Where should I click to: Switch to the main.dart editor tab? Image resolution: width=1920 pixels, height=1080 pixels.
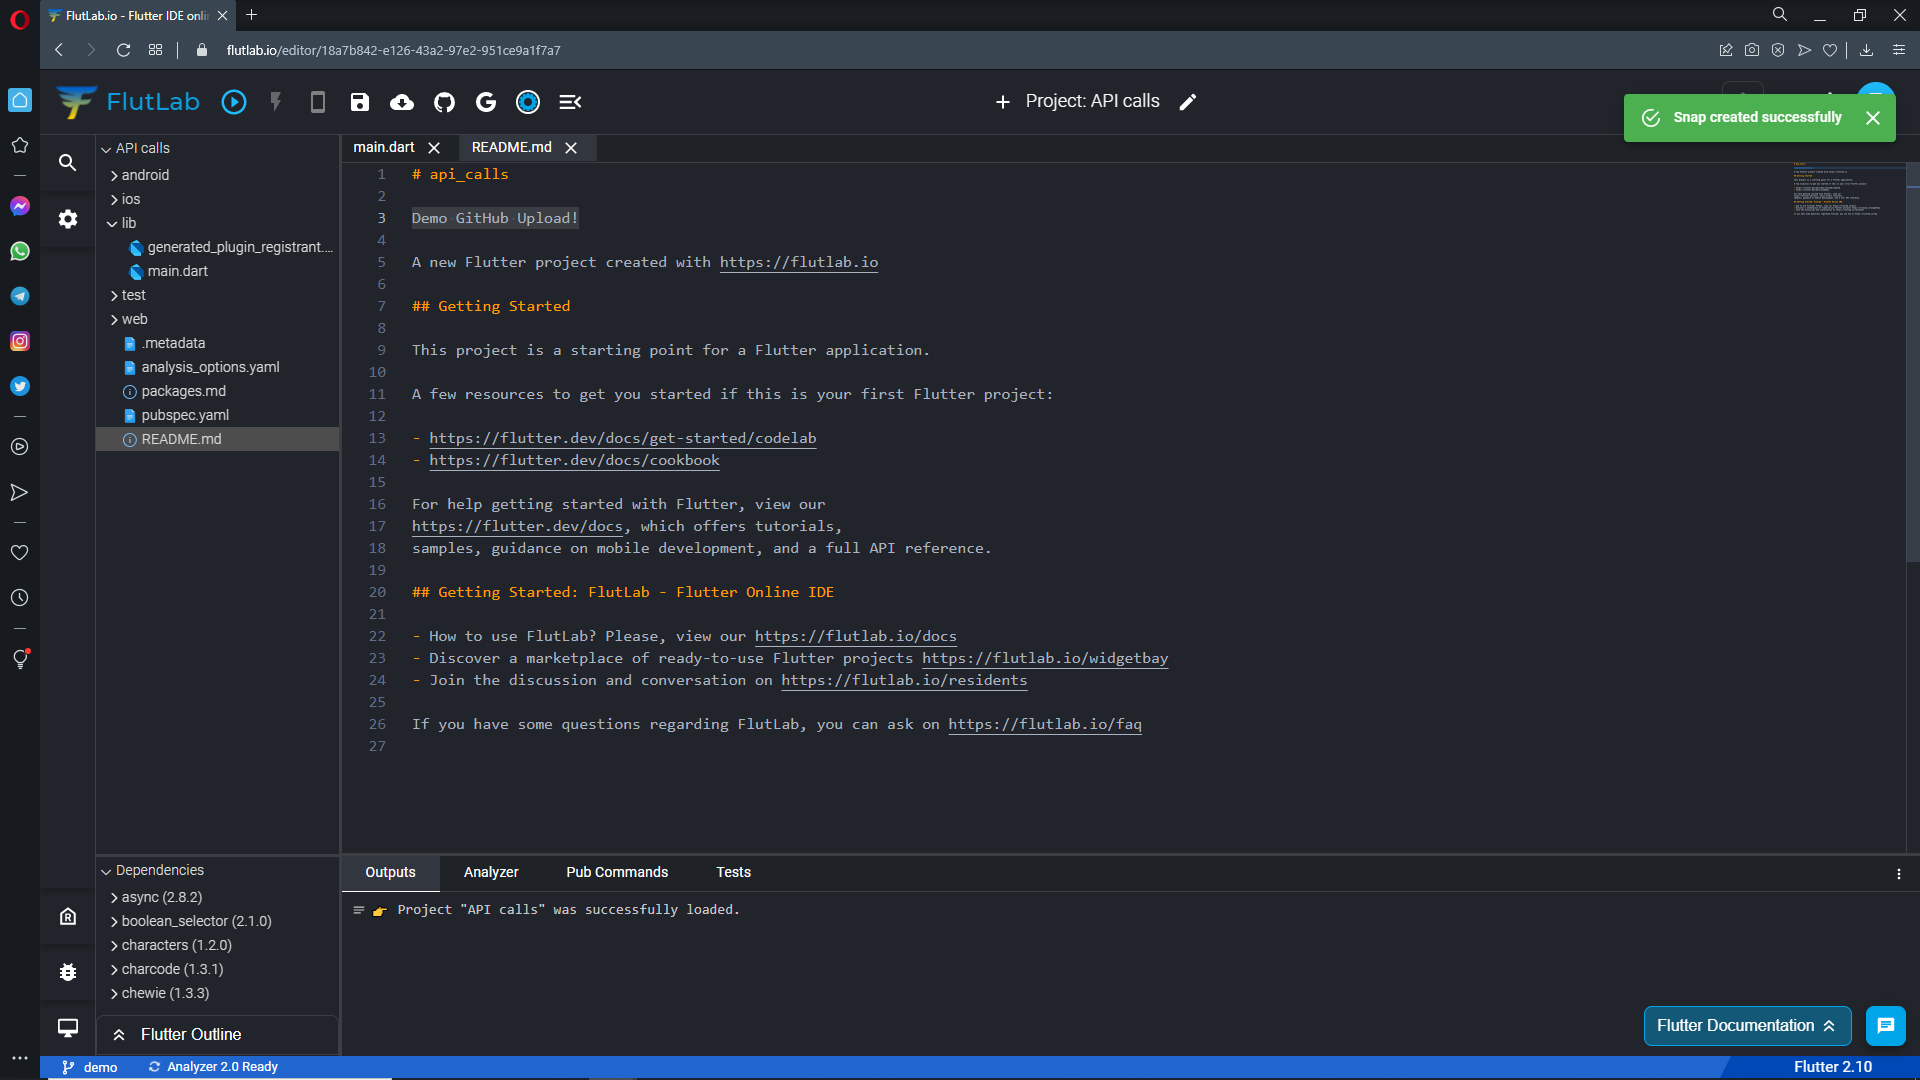(x=384, y=148)
